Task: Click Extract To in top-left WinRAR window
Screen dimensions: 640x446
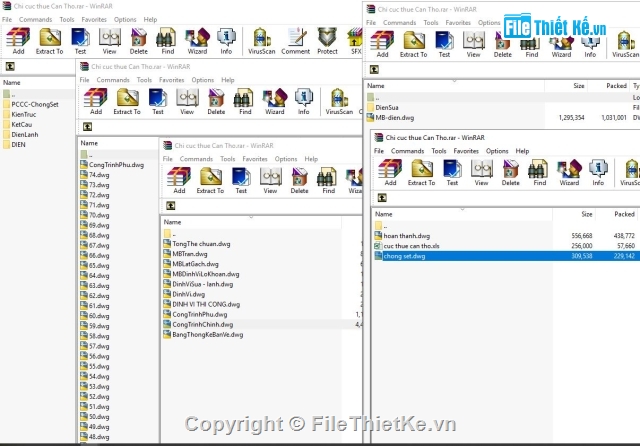Action: pyautogui.click(x=49, y=41)
